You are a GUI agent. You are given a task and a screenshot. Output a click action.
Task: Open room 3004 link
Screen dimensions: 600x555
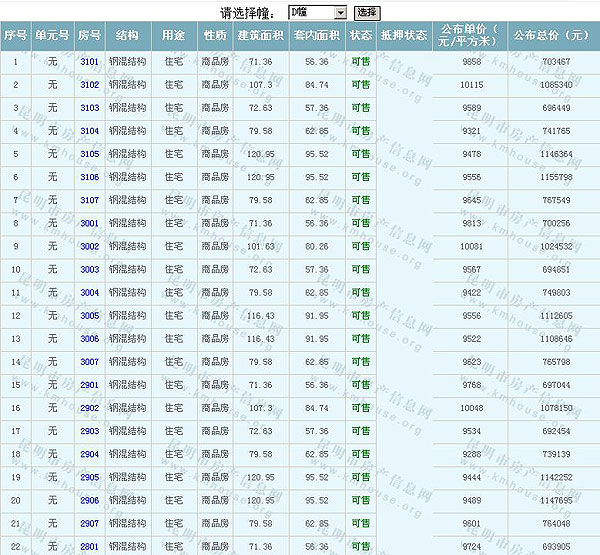[90, 293]
